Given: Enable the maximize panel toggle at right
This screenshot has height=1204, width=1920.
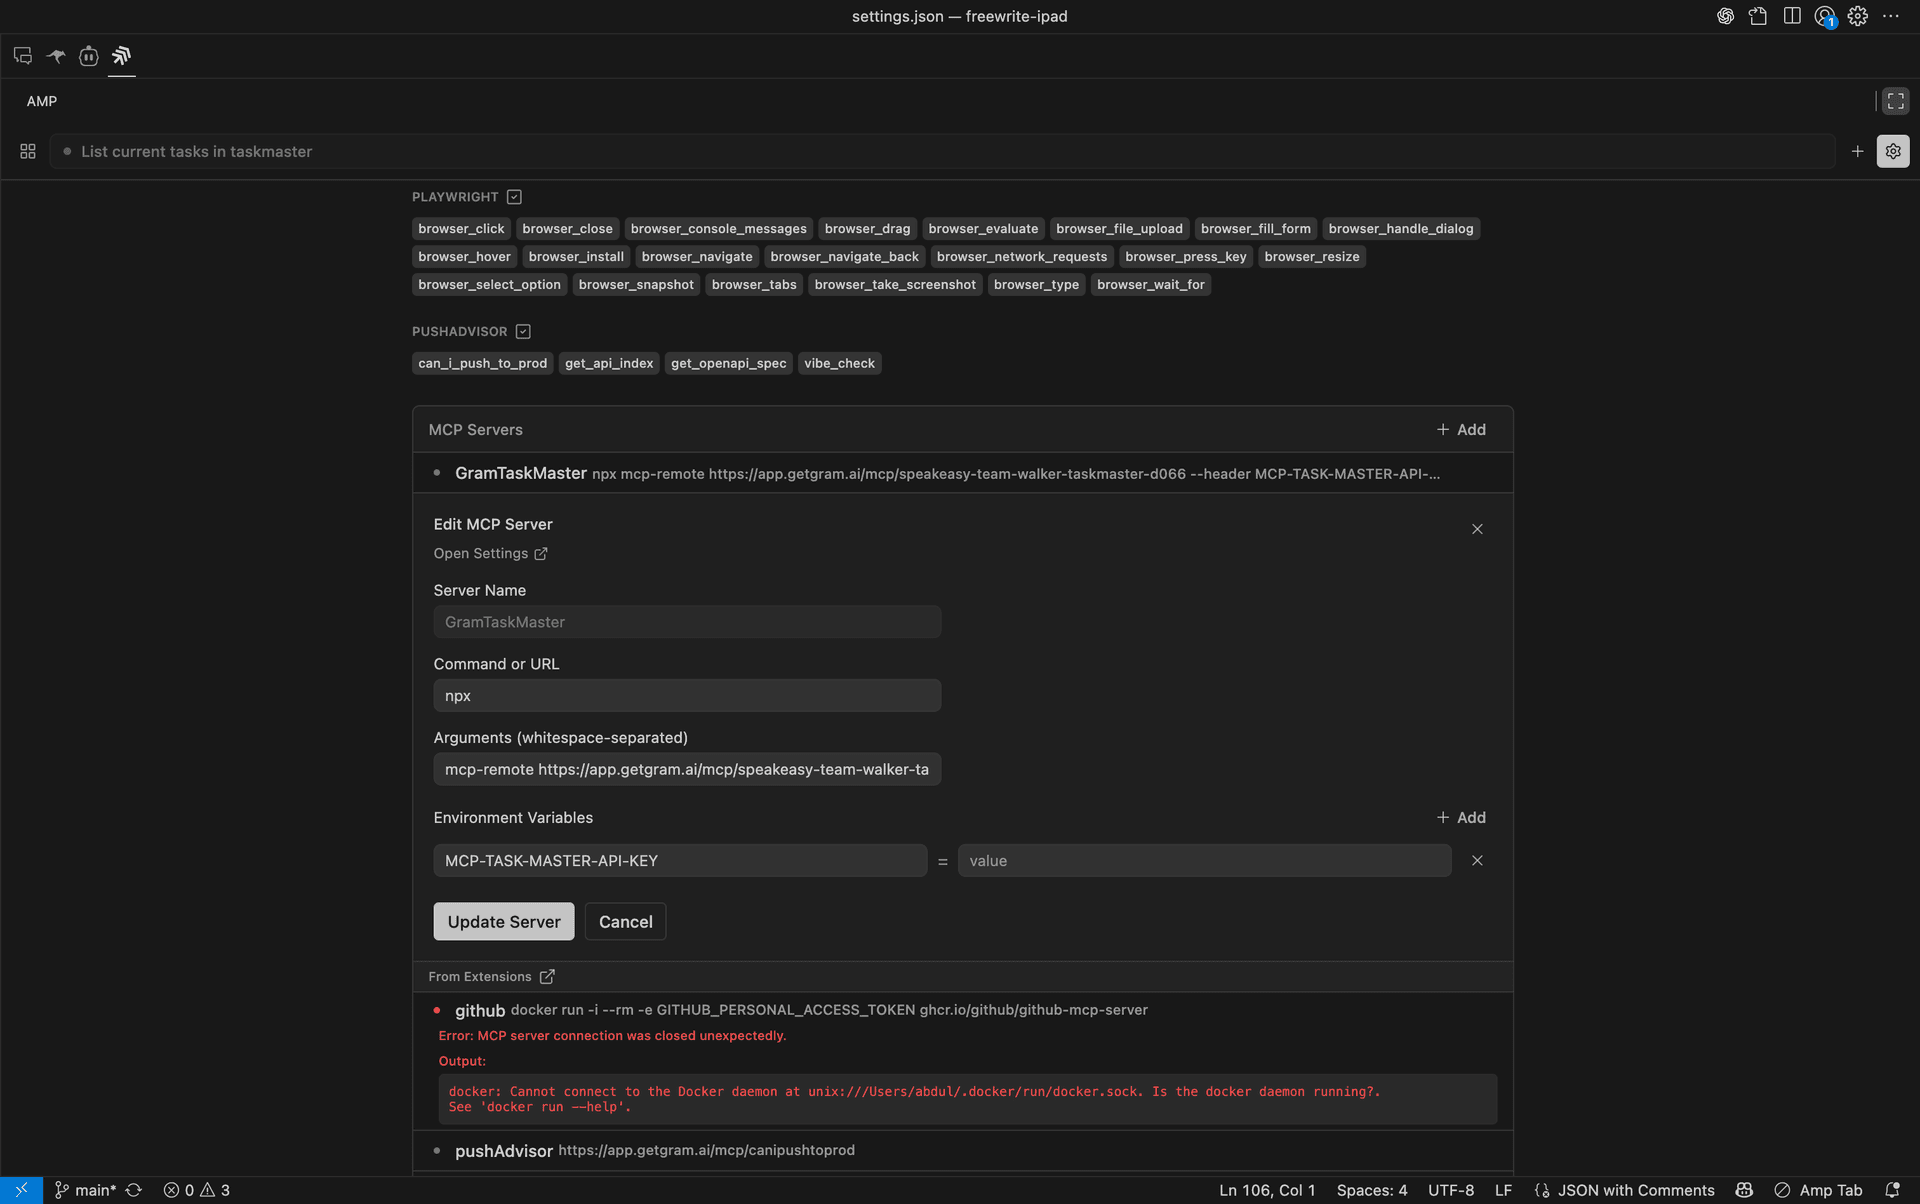Looking at the screenshot, I should click(1895, 100).
